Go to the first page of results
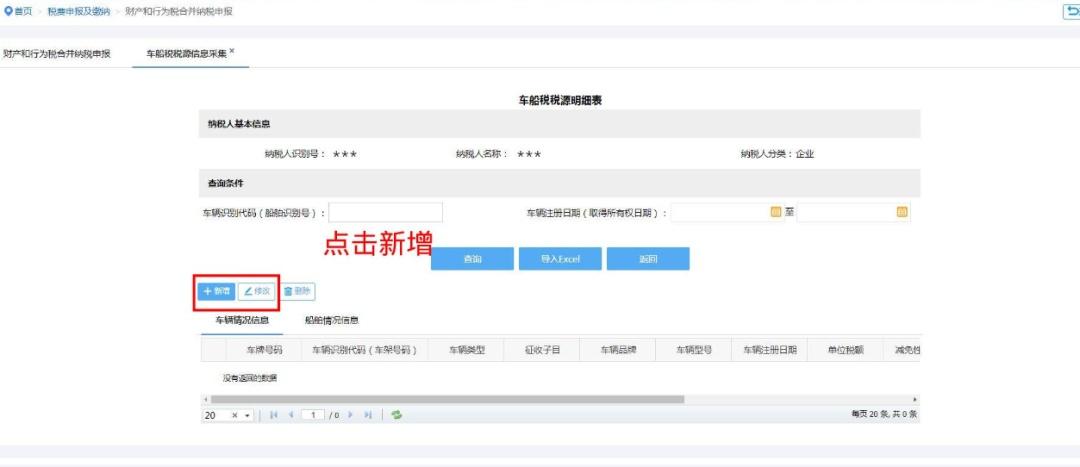The image size is (1080, 467). click(274, 415)
